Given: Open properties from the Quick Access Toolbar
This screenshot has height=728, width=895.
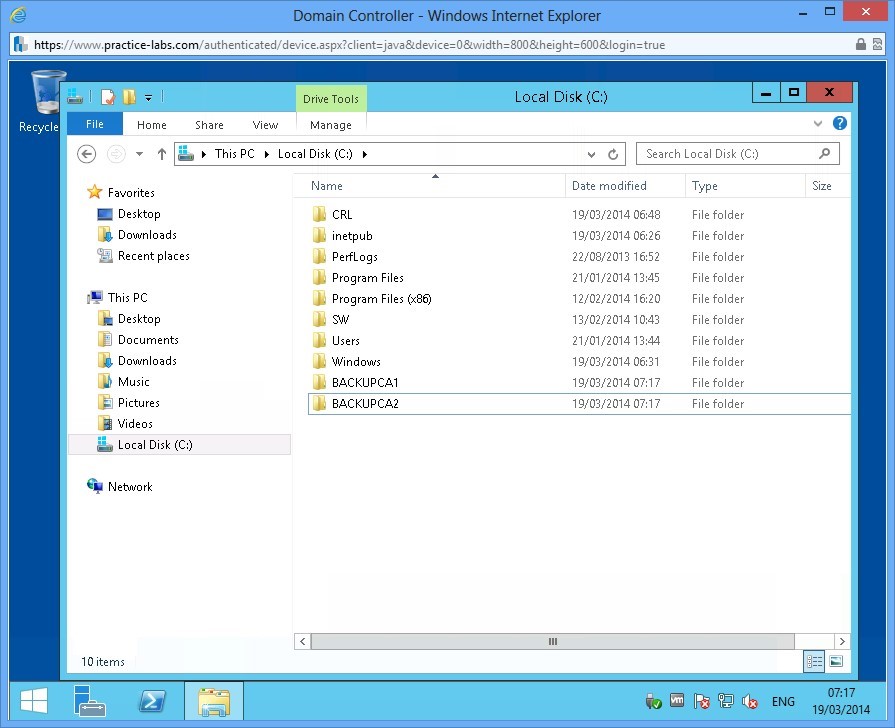Looking at the screenshot, I should click(107, 96).
